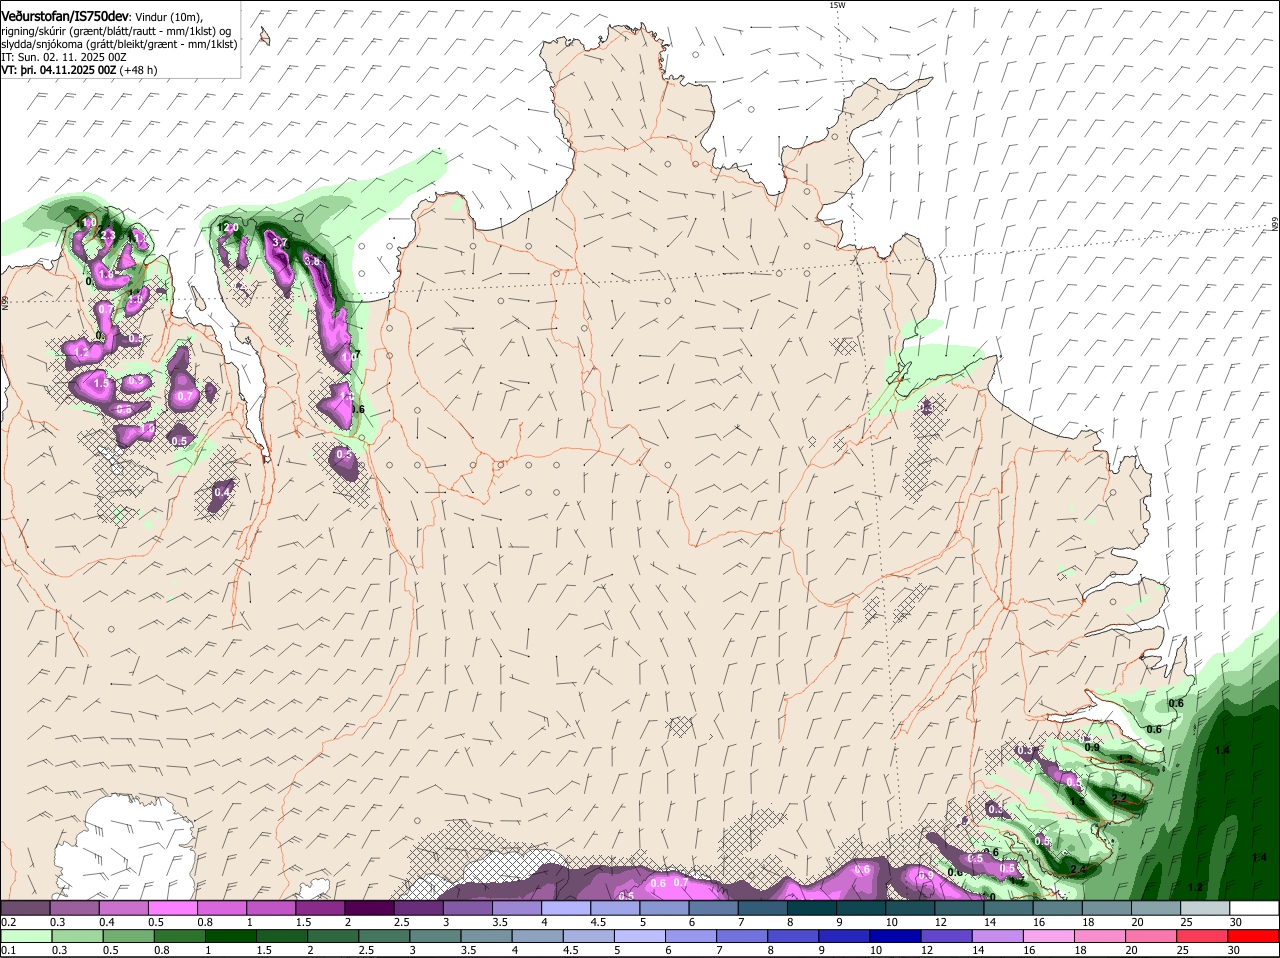Click the '(+48 h)' forecast offset text
The height and width of the screenshot is (958, 1280).
pyautogui.click(x=139, y=70)
